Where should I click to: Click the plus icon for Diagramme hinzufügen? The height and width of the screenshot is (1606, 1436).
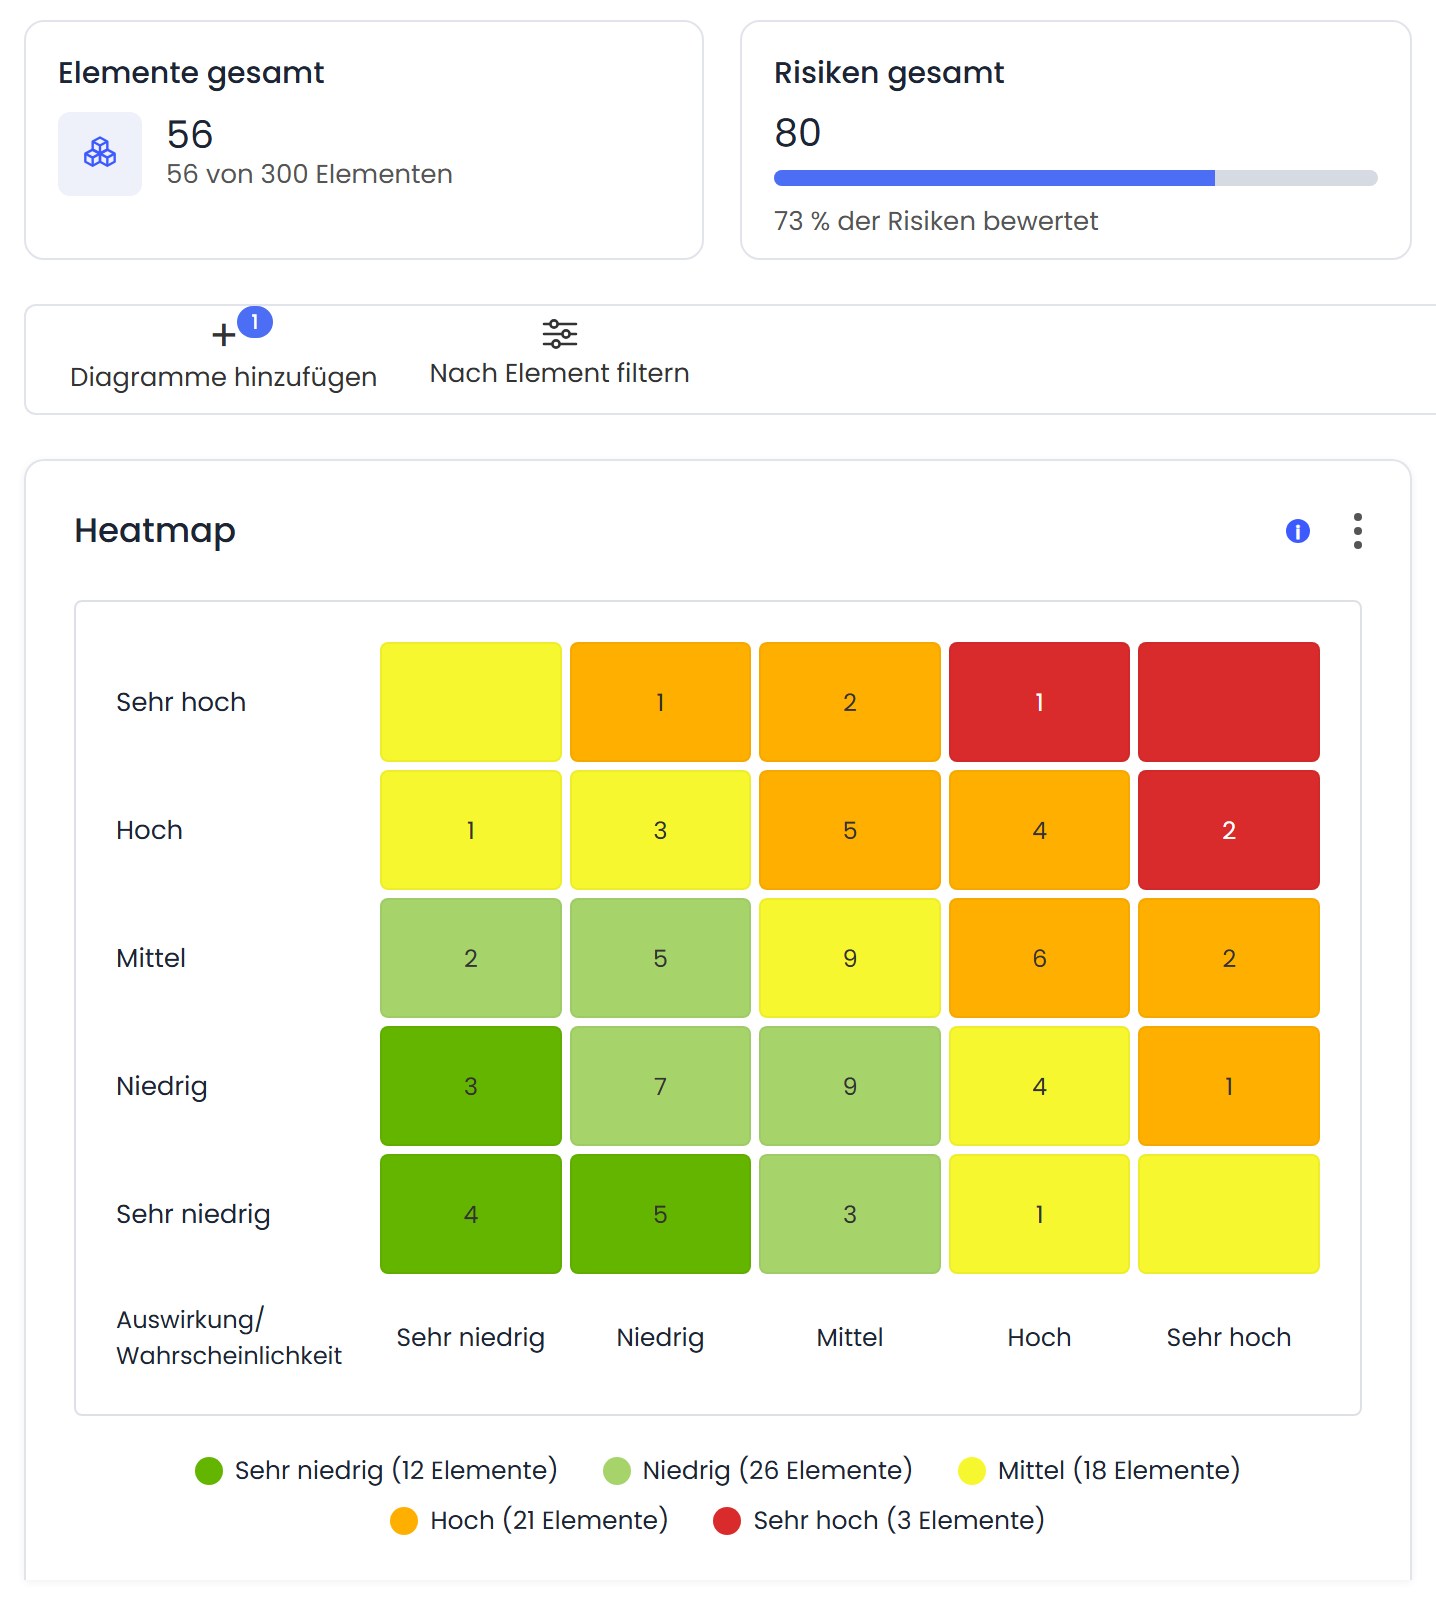224,335
